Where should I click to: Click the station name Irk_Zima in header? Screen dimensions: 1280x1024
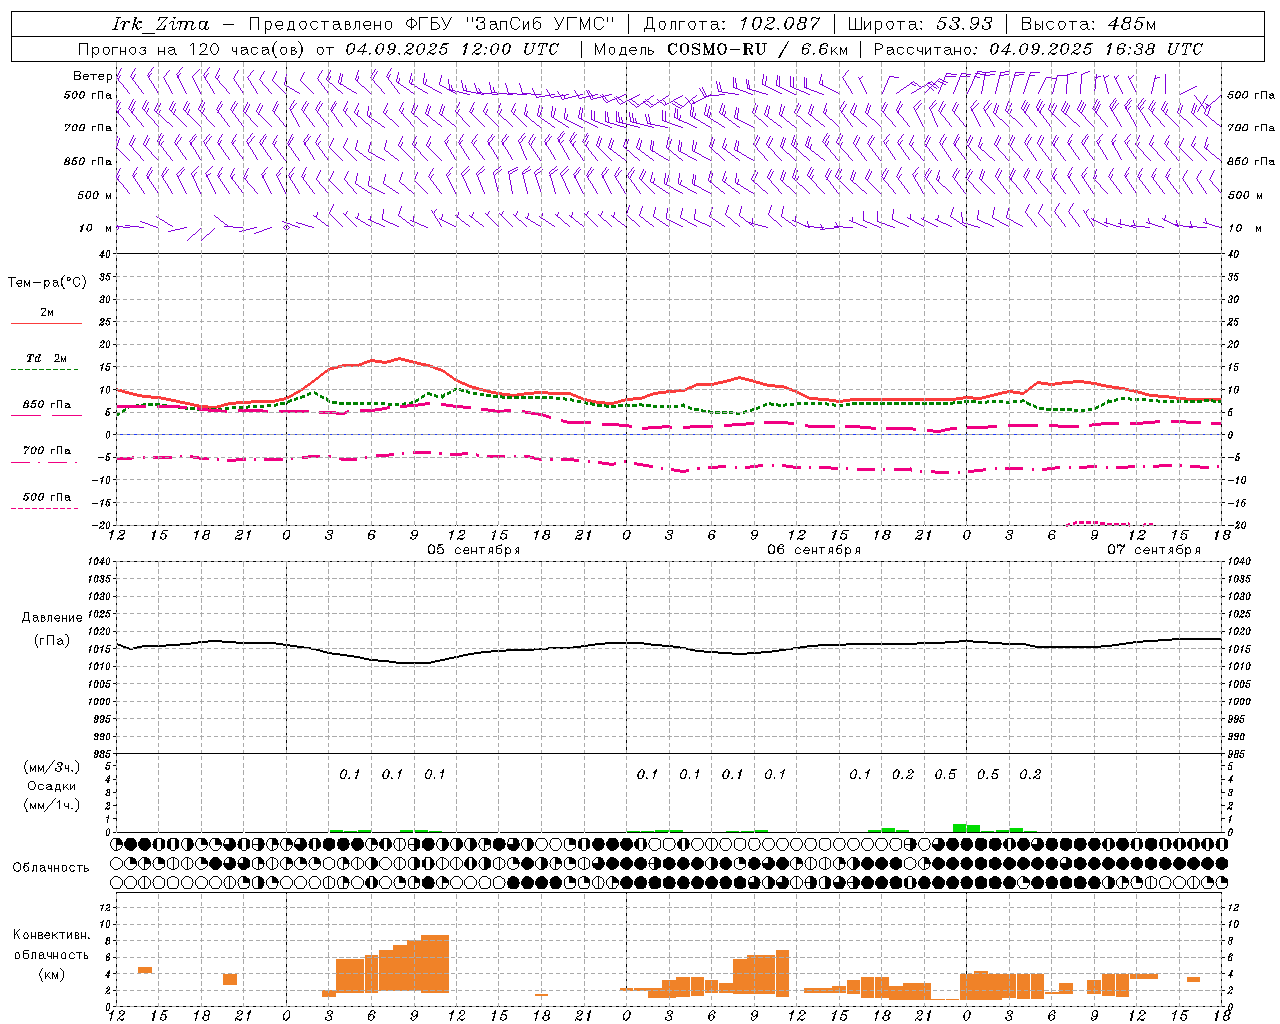(161, 24)
